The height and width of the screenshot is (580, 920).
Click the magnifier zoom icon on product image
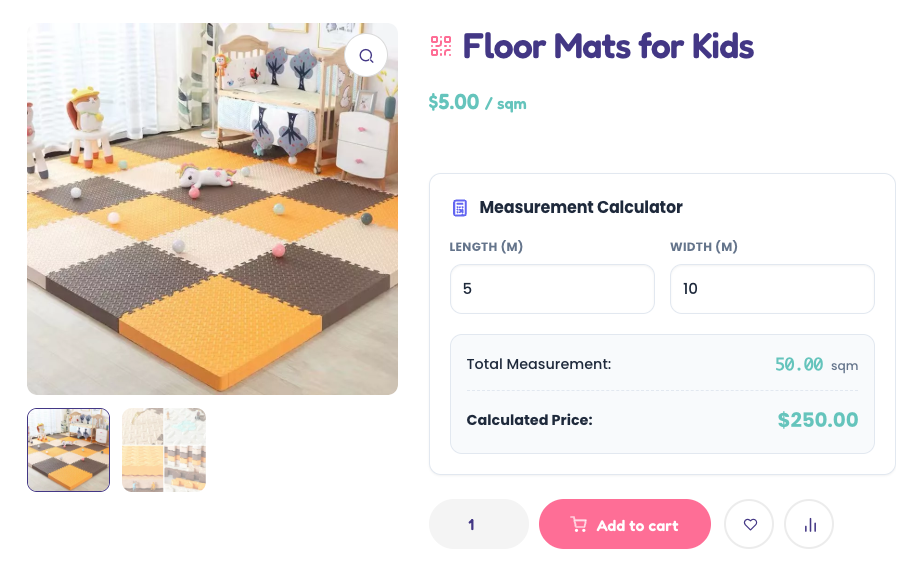coord(366,56)
